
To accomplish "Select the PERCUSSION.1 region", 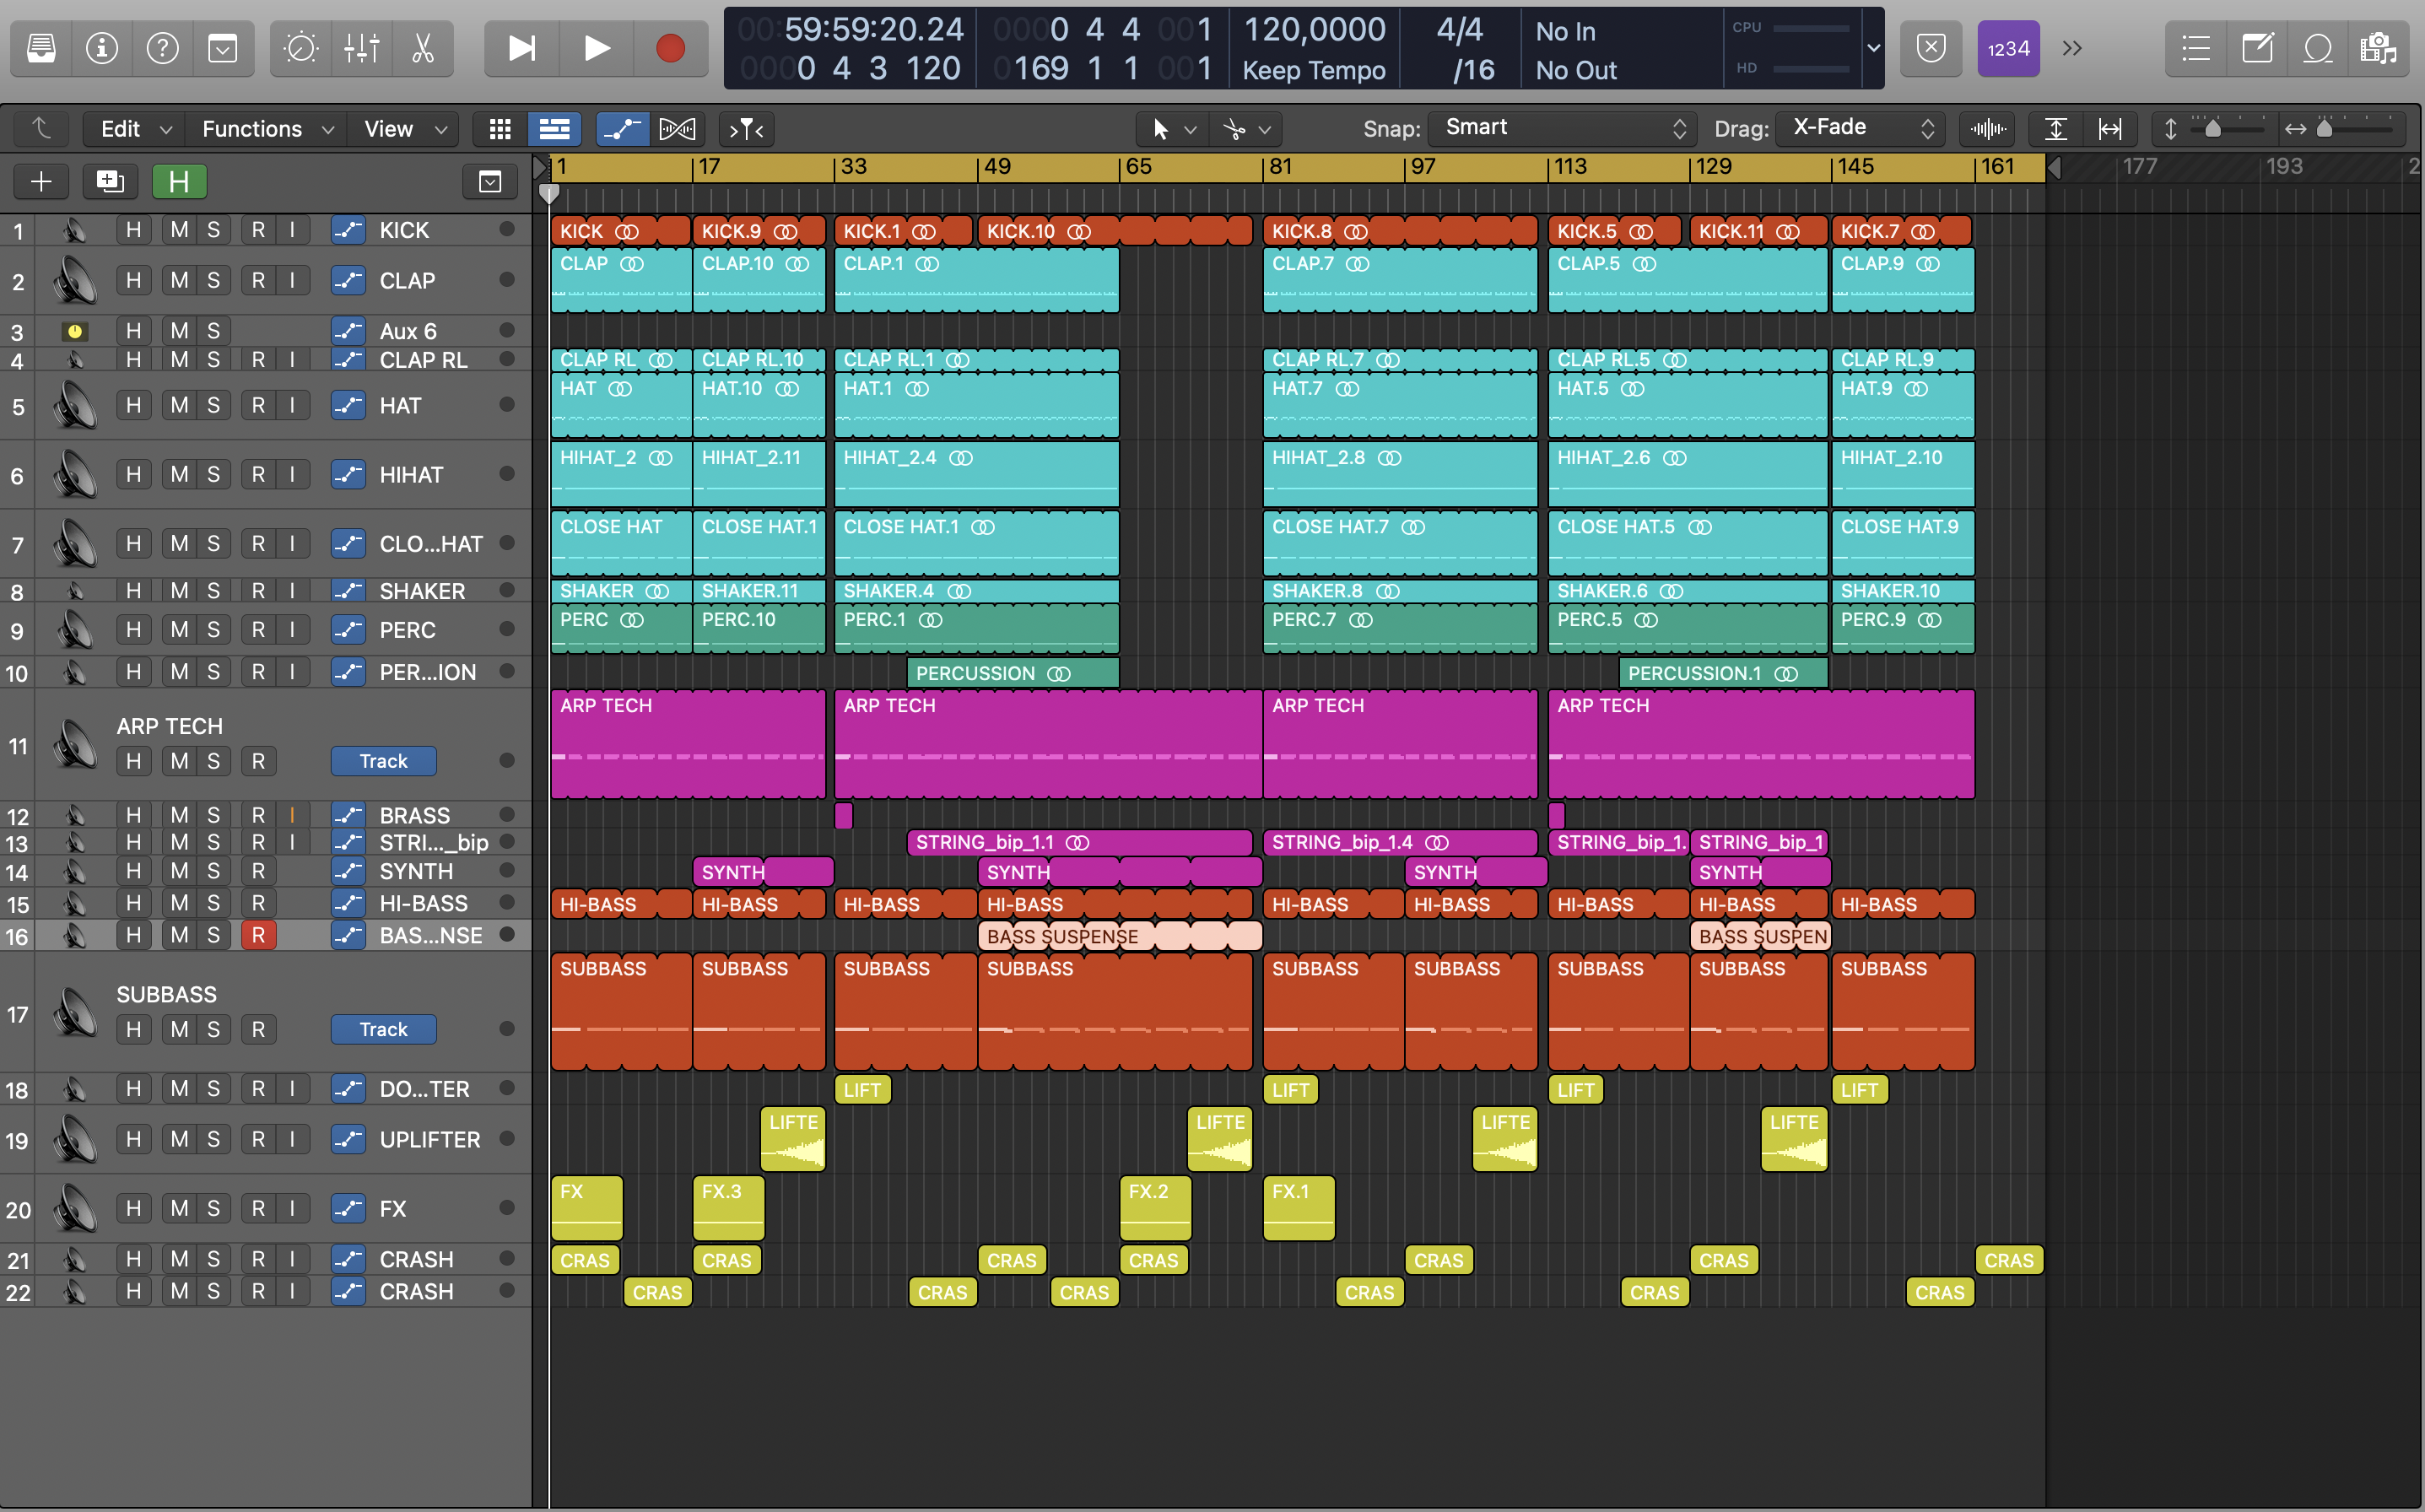I will 1723,673.
